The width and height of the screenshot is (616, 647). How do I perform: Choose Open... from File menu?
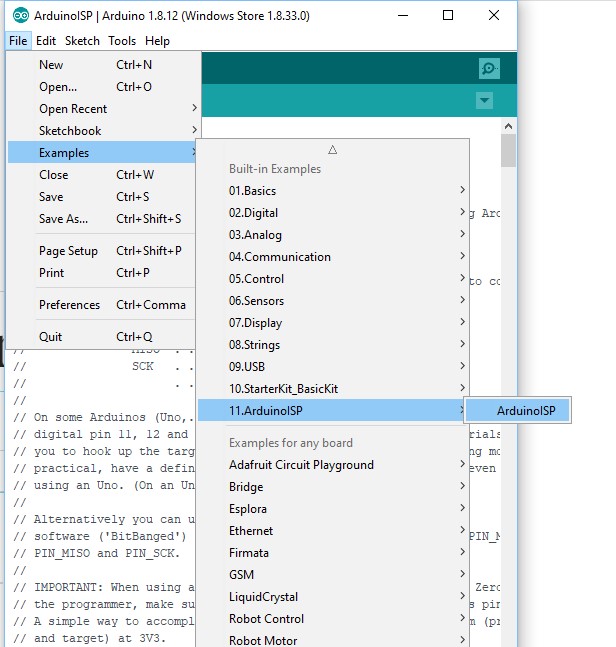(x=102, y=87)
